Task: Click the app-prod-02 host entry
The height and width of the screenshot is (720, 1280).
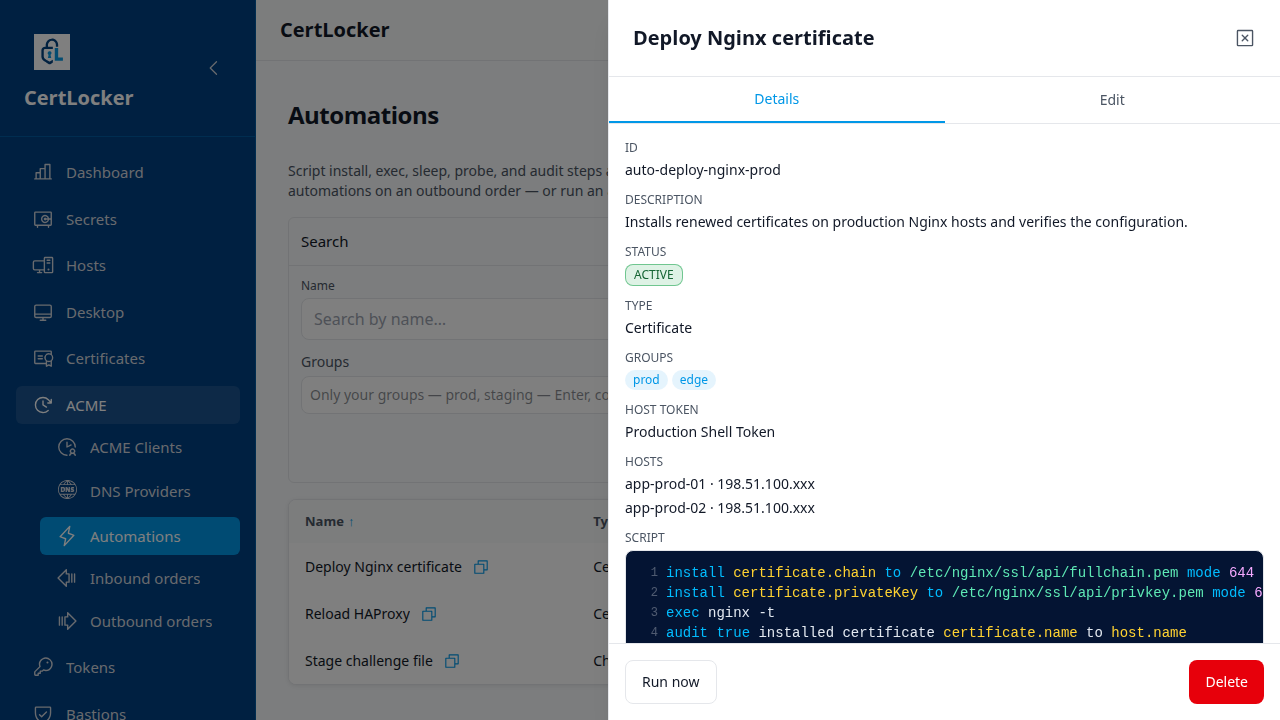Action: coord(720,508)
